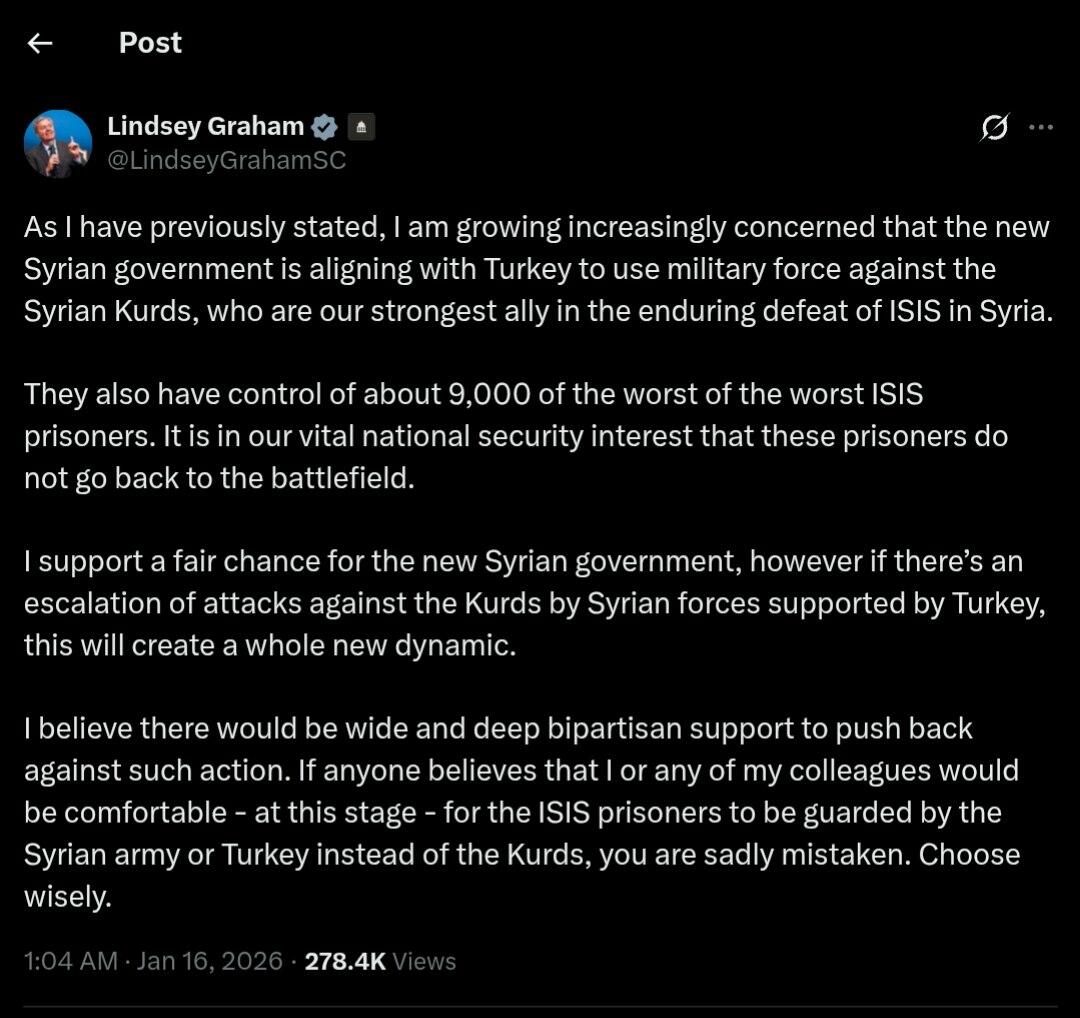The height and width of the screenshot is (1018, 1080).
Task: Click the Jan 16, 2026 date
Action: pyautogui.click(x=210, y=961)
